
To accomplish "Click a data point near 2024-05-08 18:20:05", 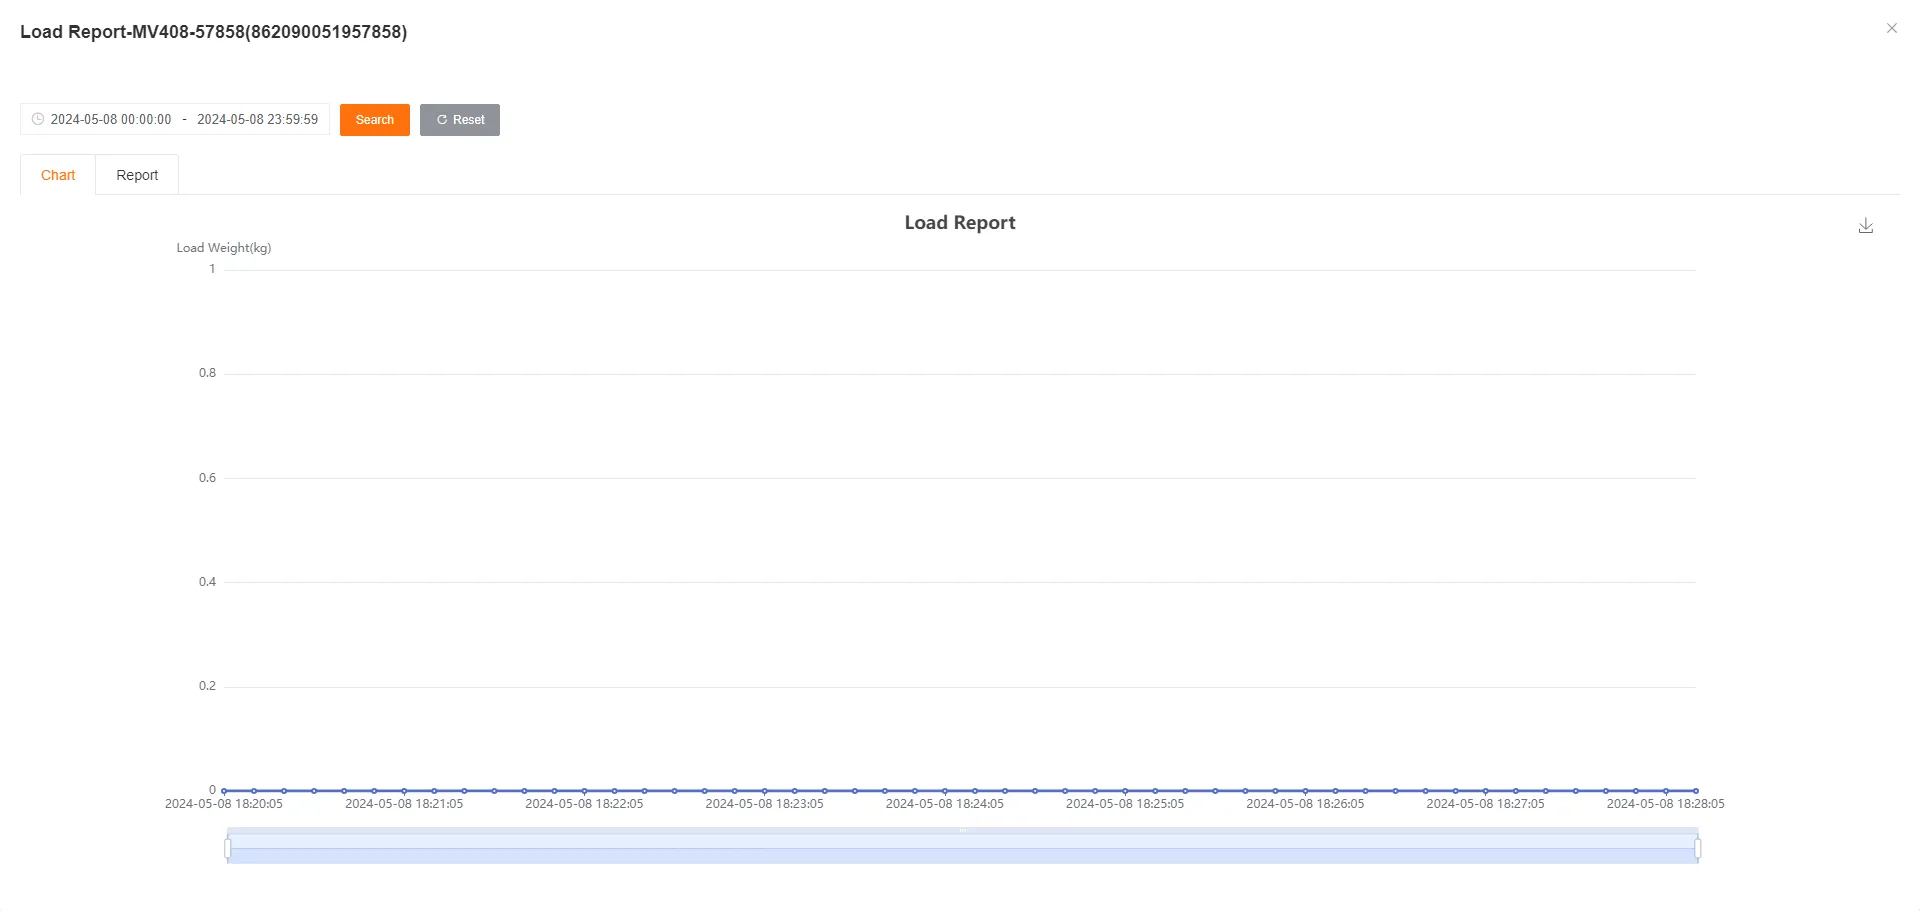I will [224, 789].
